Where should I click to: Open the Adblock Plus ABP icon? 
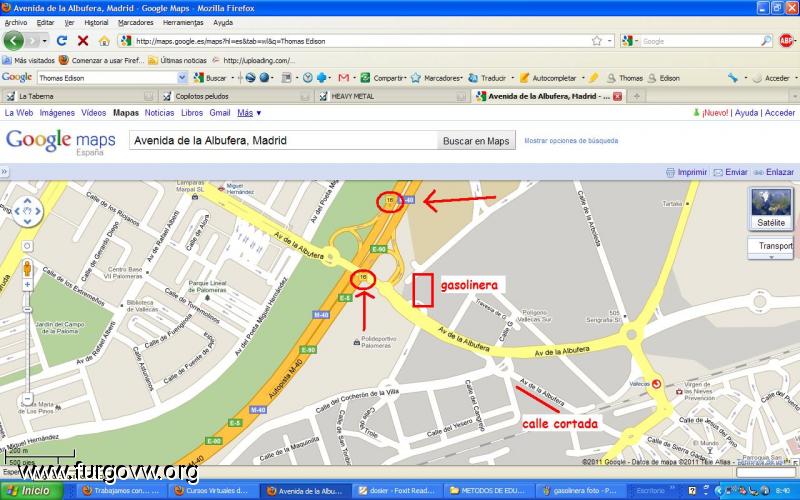click(x=786, y=41)
